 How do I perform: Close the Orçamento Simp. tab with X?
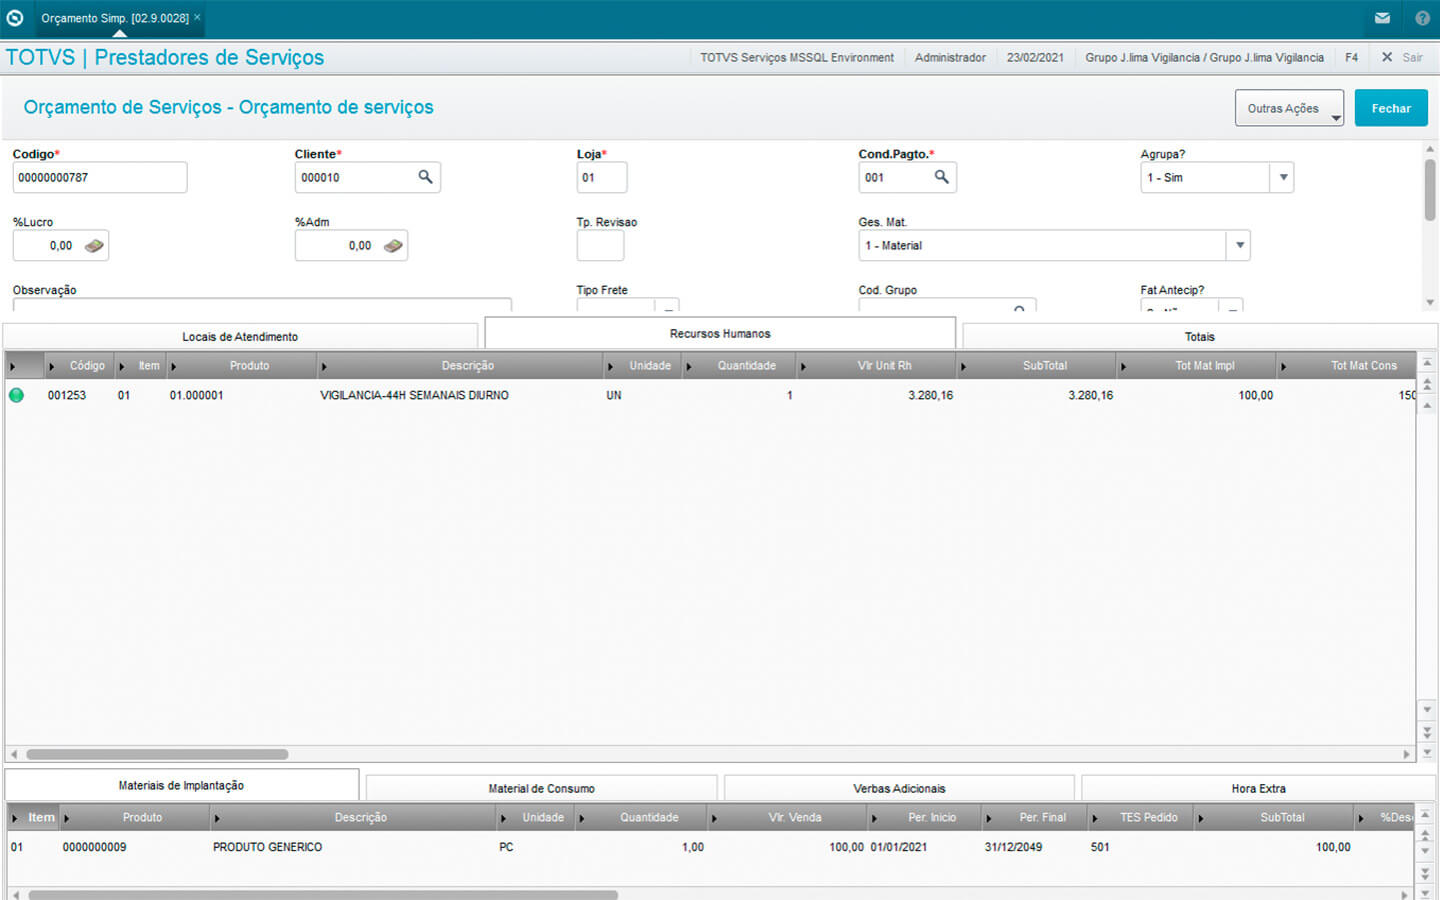pos(197,17)
